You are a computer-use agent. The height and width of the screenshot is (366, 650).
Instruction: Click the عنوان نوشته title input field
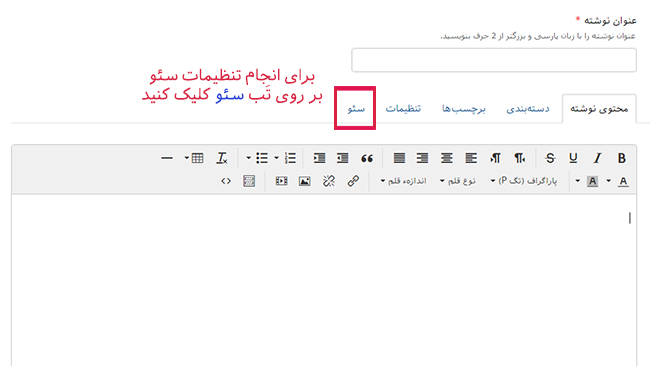494,60
